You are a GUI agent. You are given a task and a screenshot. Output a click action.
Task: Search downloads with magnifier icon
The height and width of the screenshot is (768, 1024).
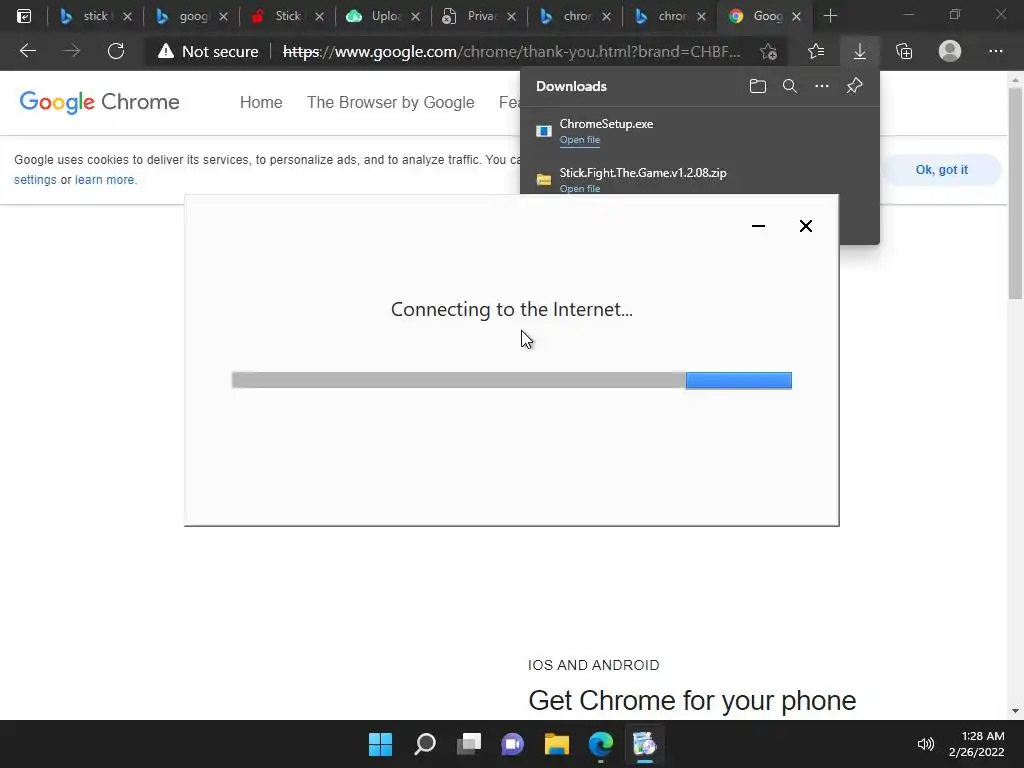790,86
